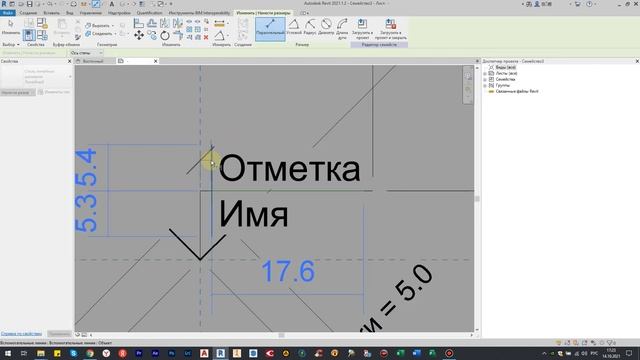The width and height of the screenshot is (640, 360).
Task: Click the 'Имя' label text in canvas
Action: pos(253,214)
